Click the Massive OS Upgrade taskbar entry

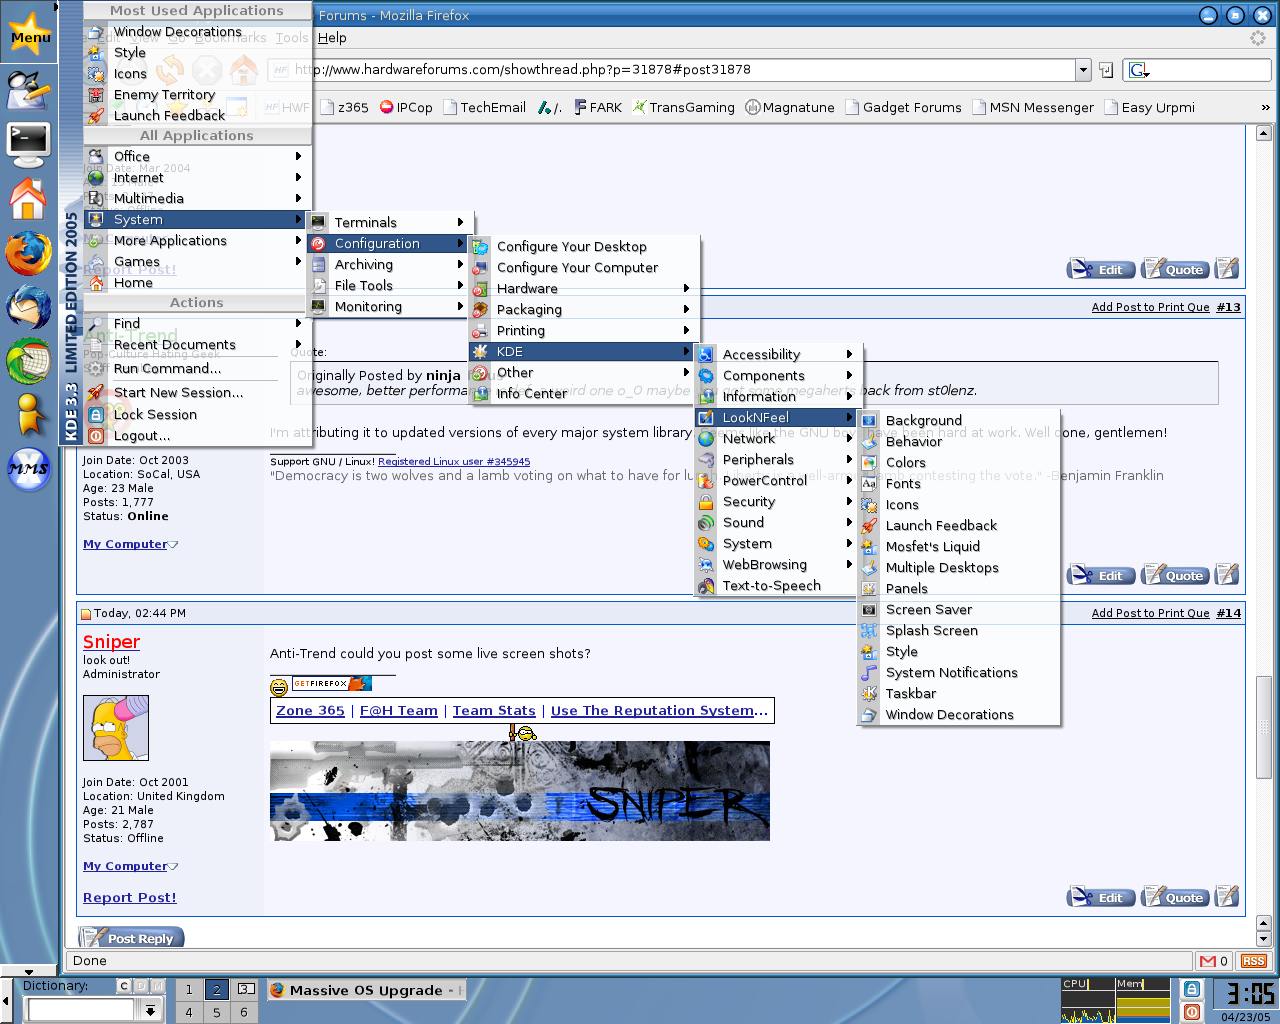[x=366, y=990]
